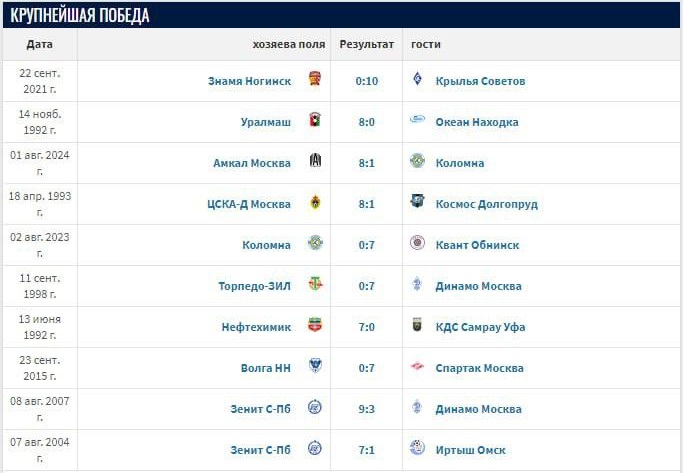
Task: Click the Уралмаш club crest
Action: [315, 122]
